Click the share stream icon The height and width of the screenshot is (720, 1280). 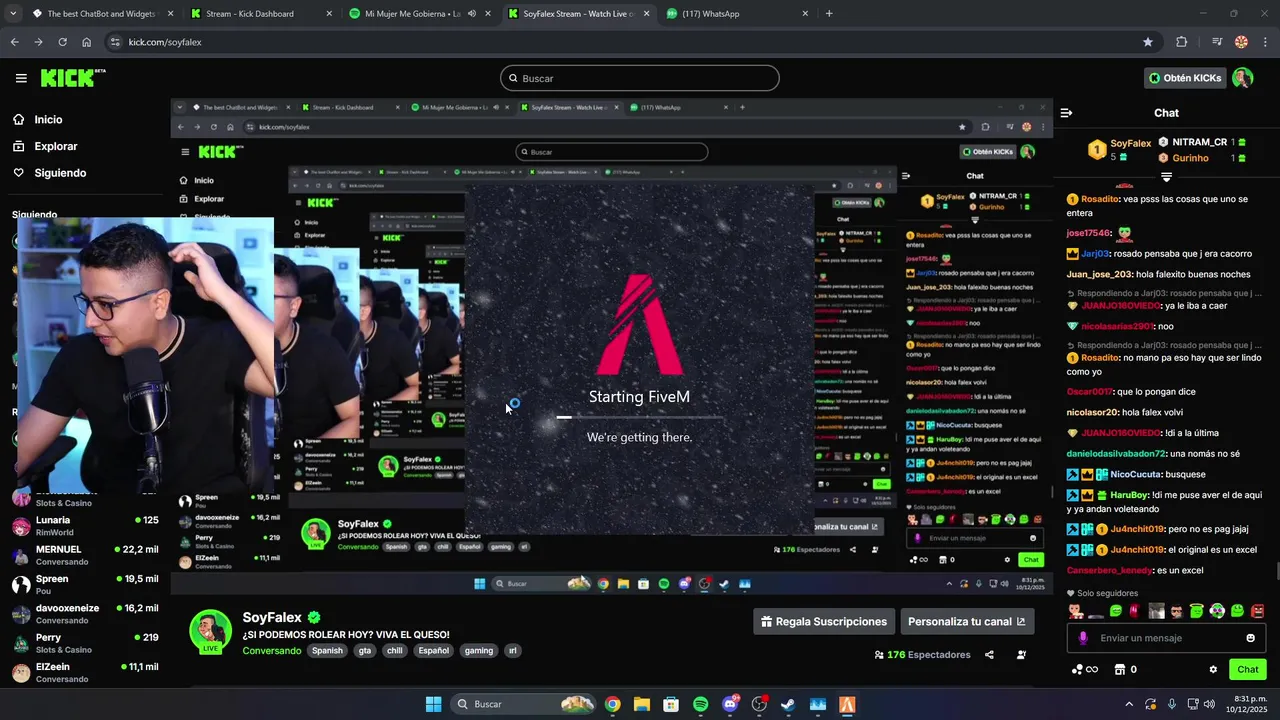click(x=989, y=655)
